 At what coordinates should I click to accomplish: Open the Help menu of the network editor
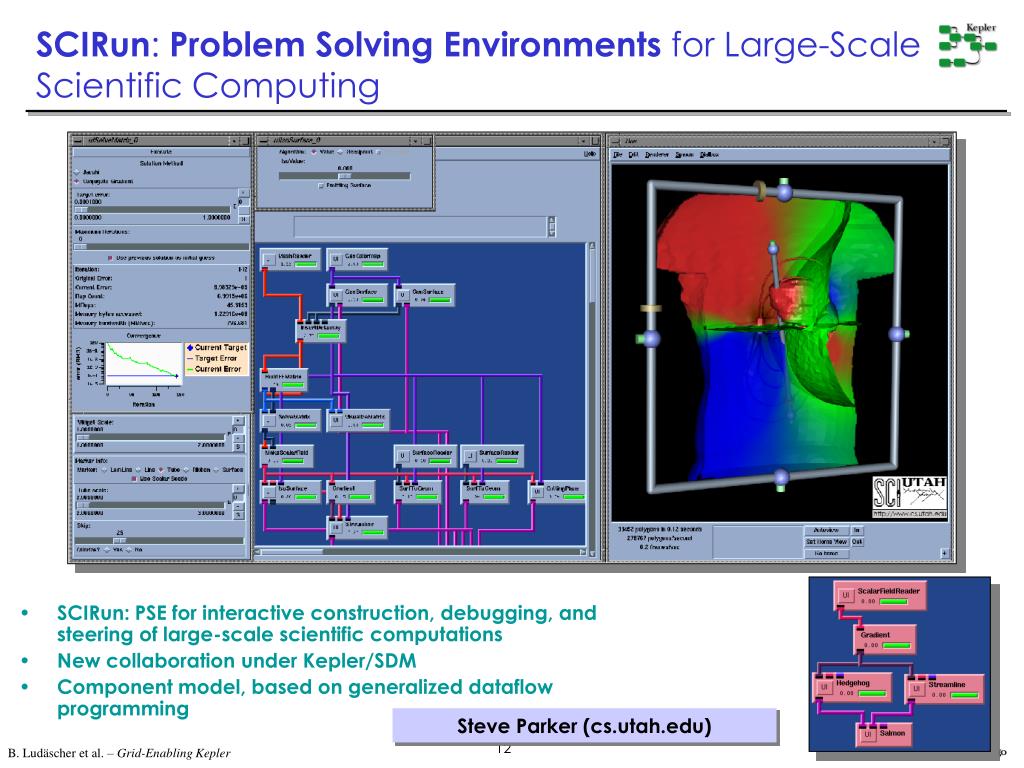click(590, 153)
